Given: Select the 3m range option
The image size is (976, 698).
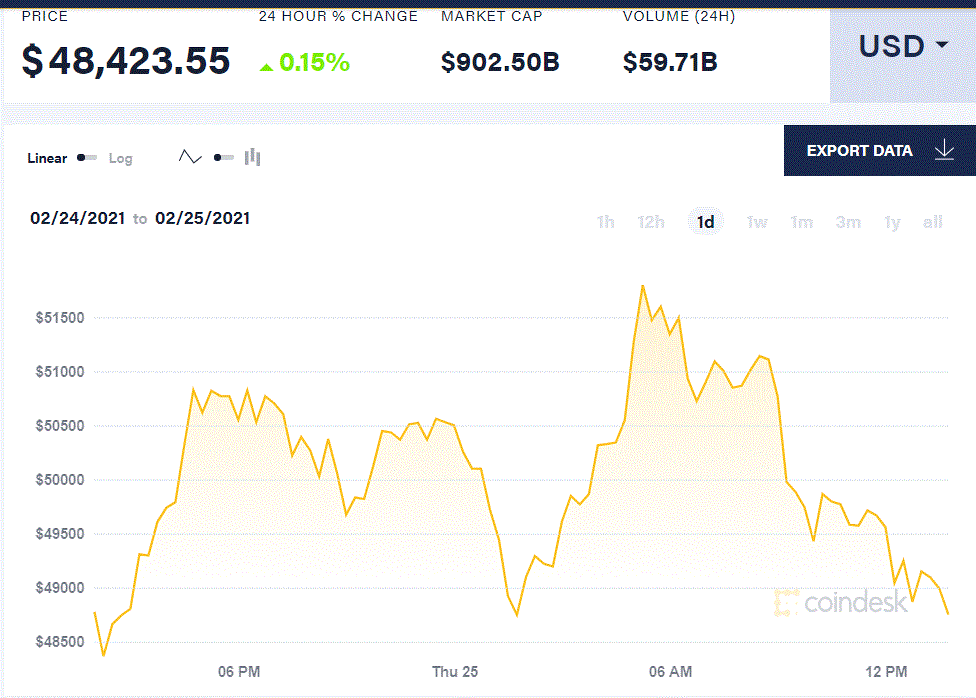Looking at the screenshot, I should (x=847, y=222).
